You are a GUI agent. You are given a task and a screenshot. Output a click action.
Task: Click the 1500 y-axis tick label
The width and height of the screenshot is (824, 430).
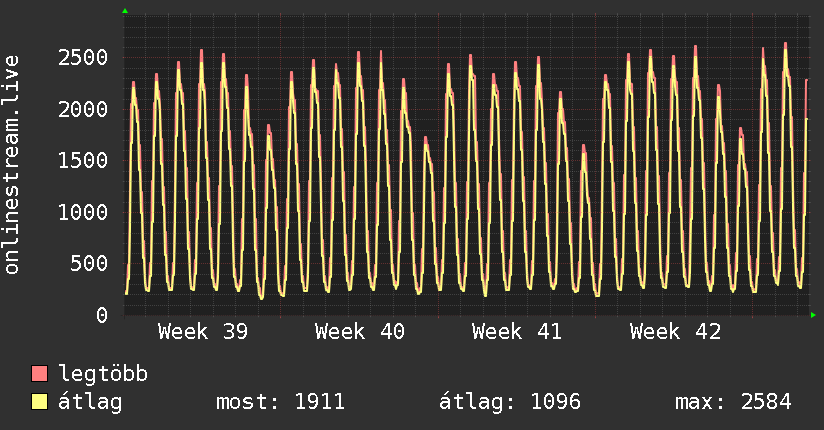click(x=83, y=160)
